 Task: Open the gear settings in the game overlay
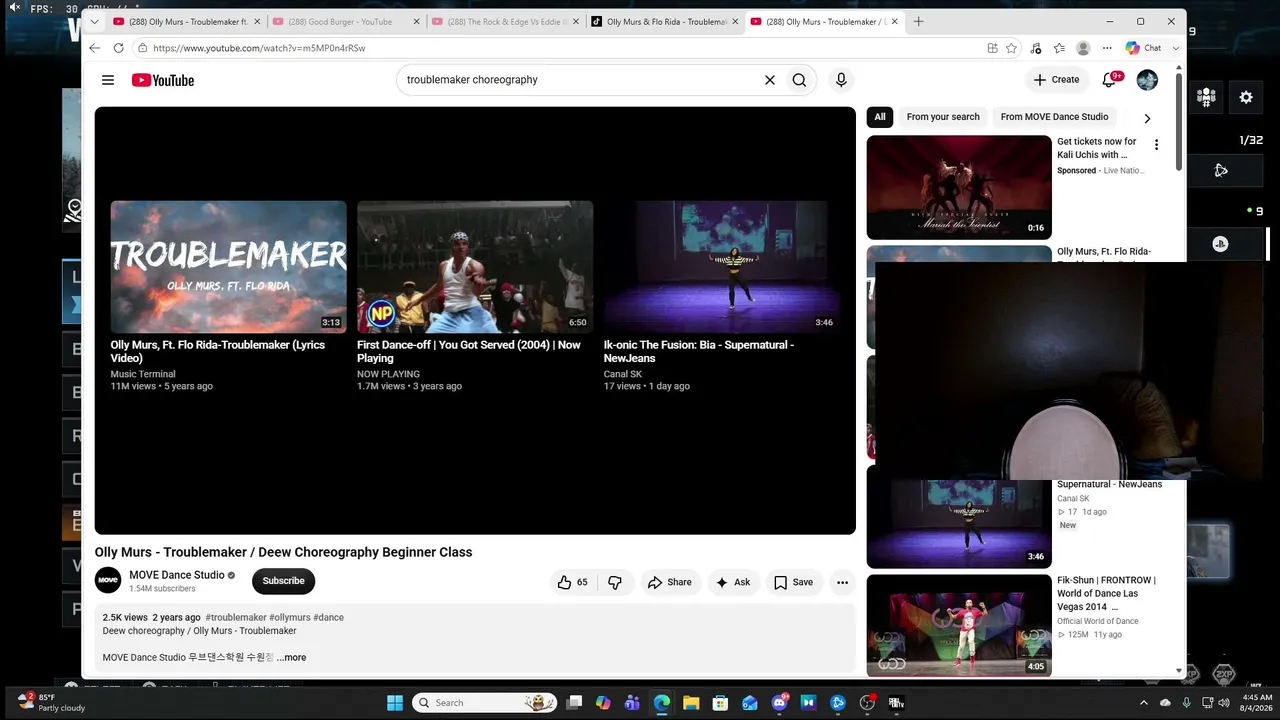click(x=1246, y=97)
